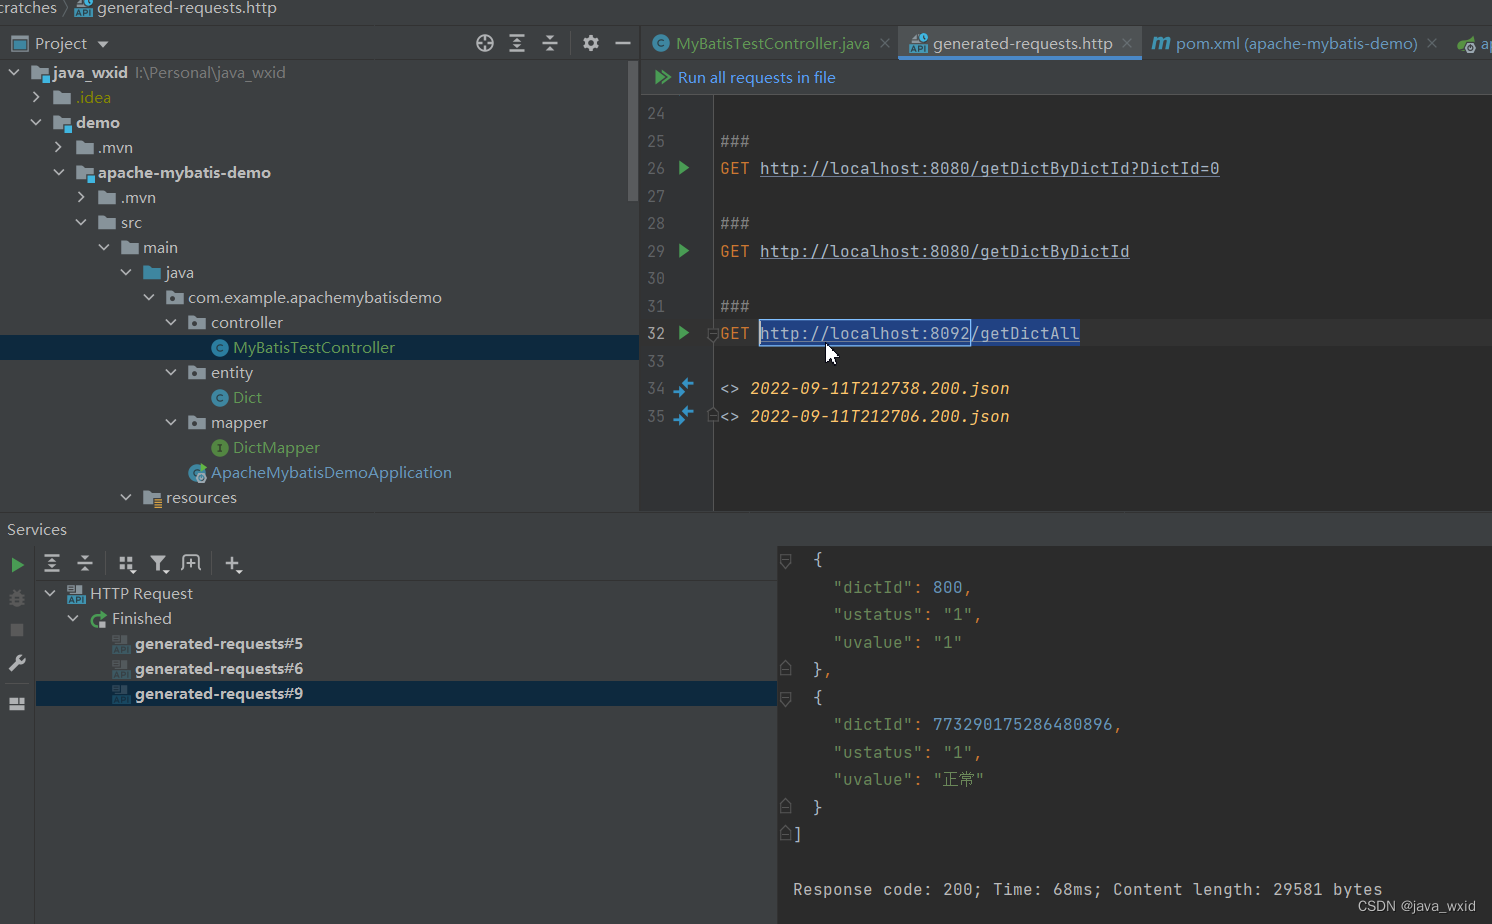Click Open in new tab icon in Services

click(191, 564)
